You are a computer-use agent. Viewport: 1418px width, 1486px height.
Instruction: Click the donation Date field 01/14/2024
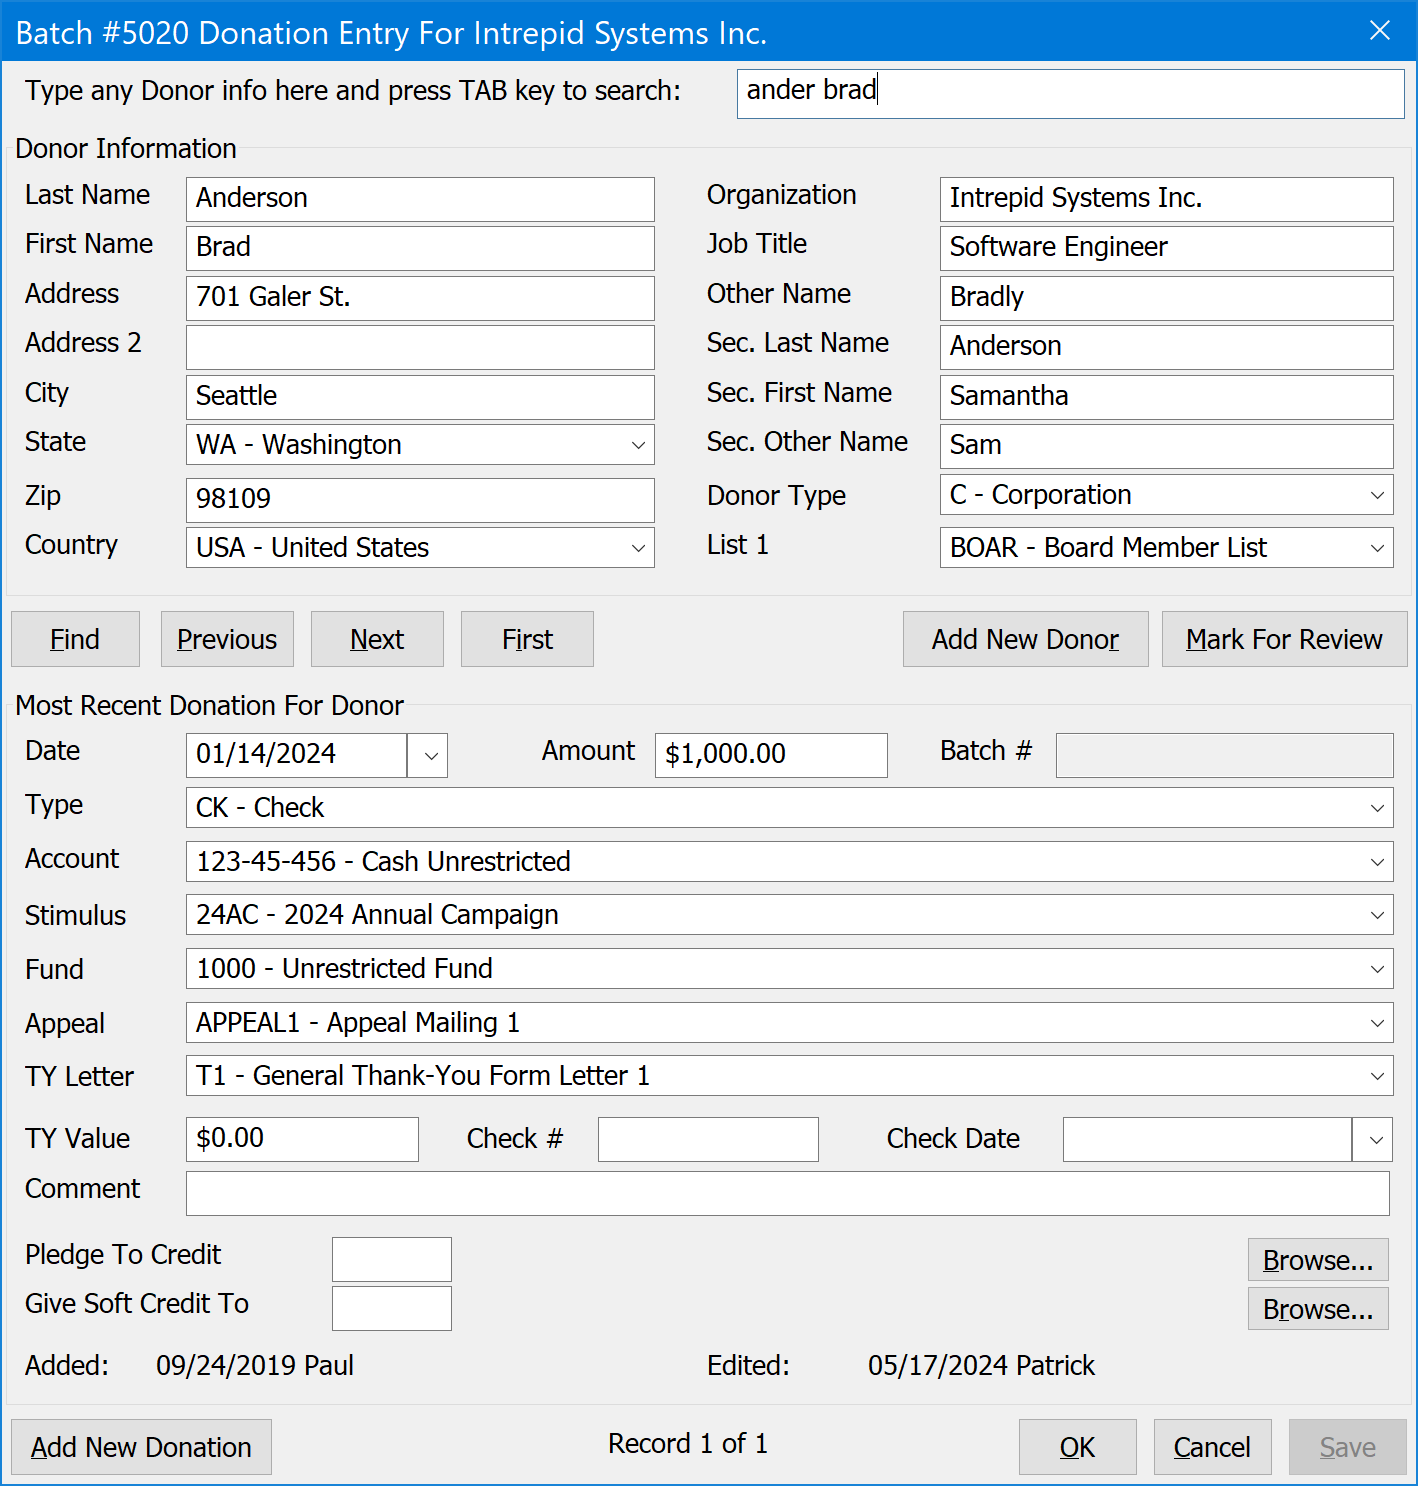coord(296,755)
